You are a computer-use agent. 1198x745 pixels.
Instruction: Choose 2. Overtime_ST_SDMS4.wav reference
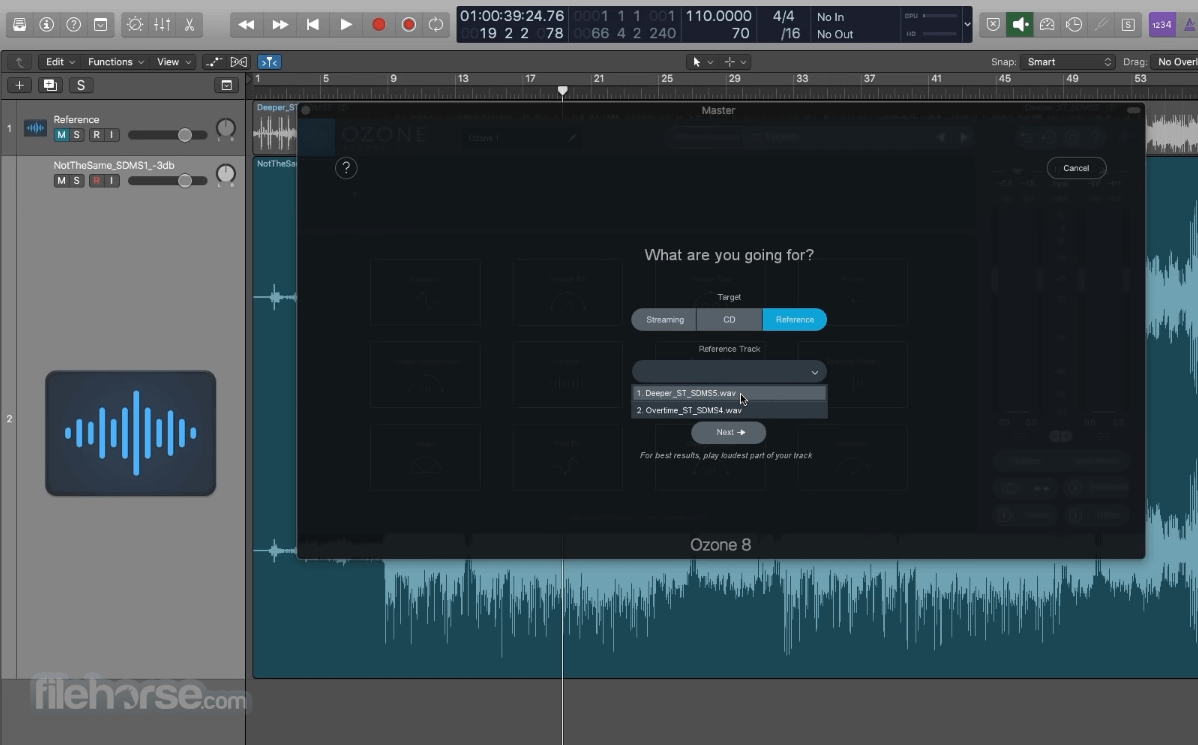tap(729, 410)
